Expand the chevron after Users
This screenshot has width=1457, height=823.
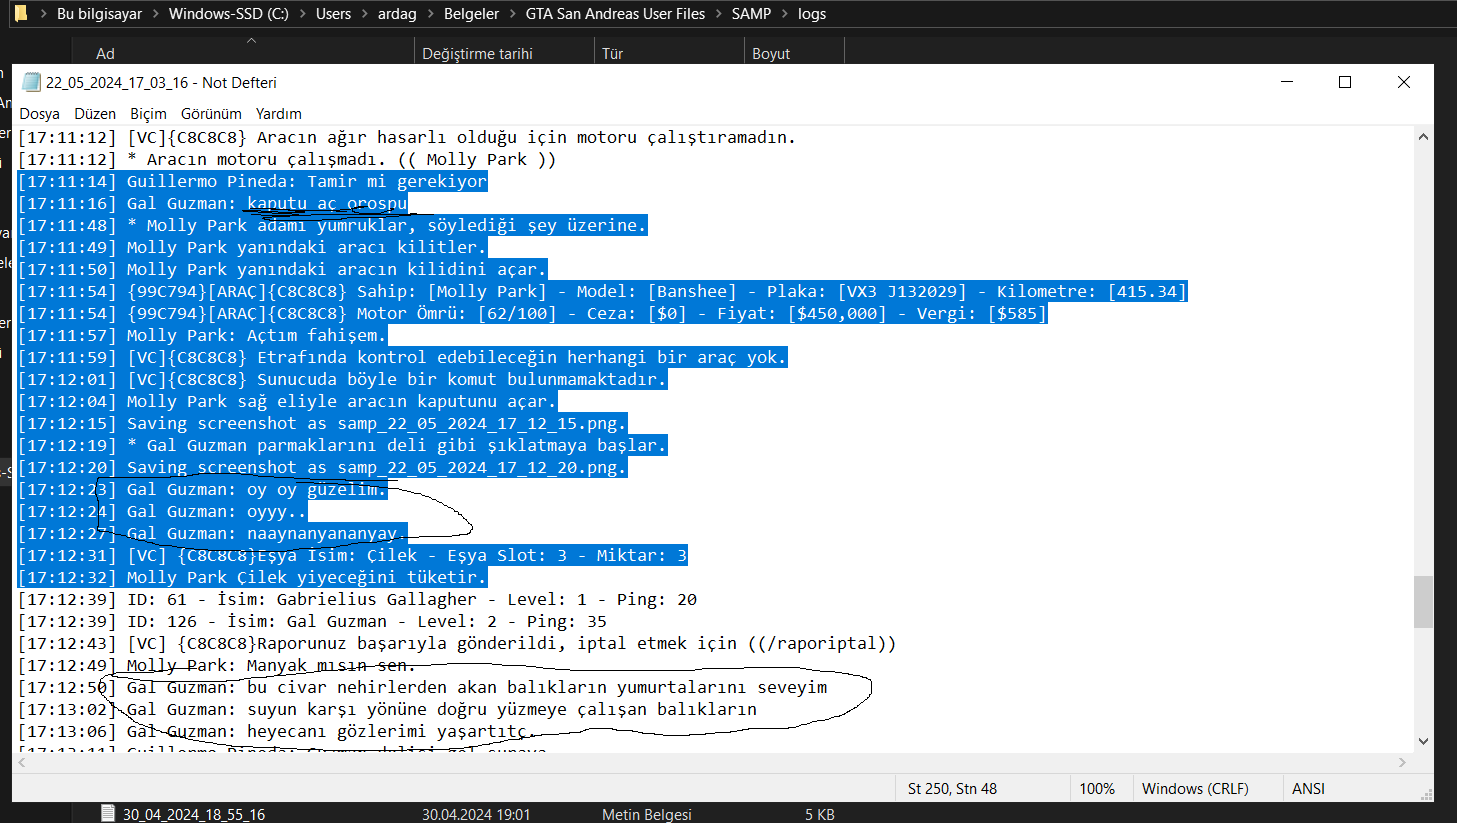[x=365, y=14]
